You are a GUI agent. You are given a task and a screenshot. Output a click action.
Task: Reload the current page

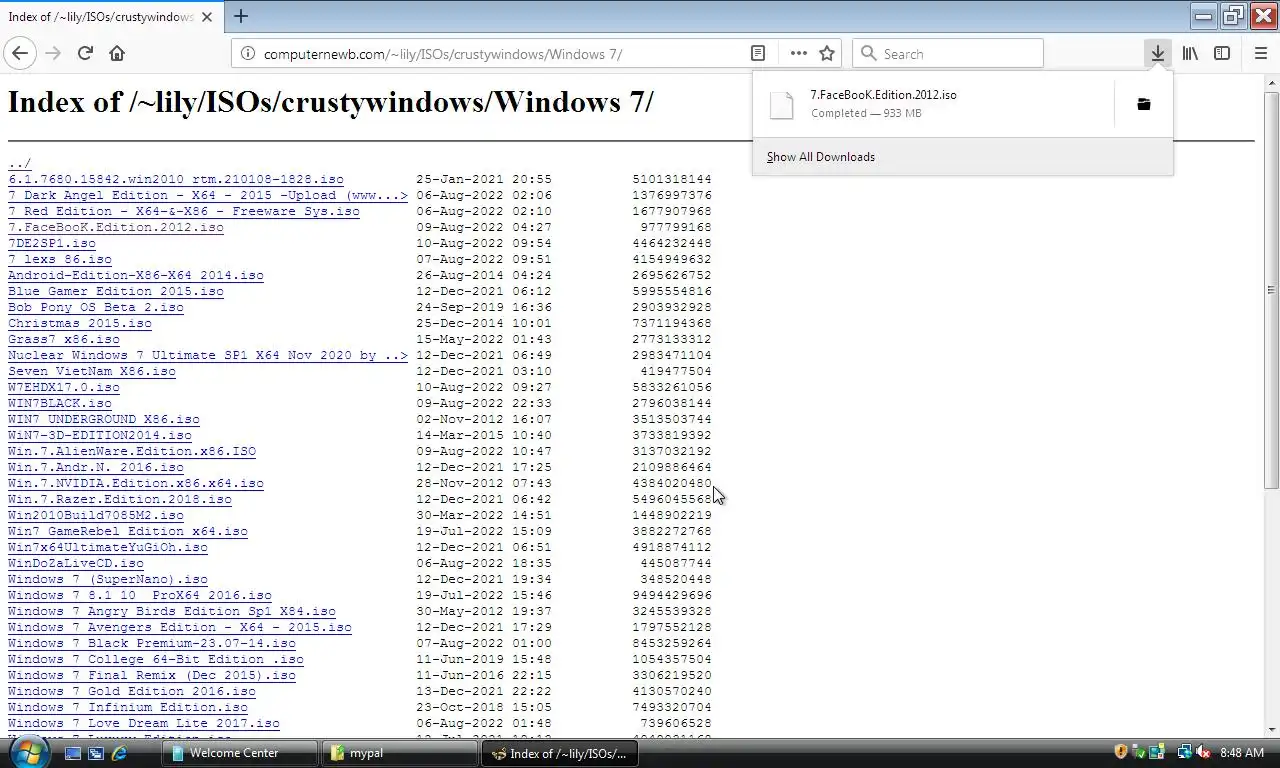[85, 53]
